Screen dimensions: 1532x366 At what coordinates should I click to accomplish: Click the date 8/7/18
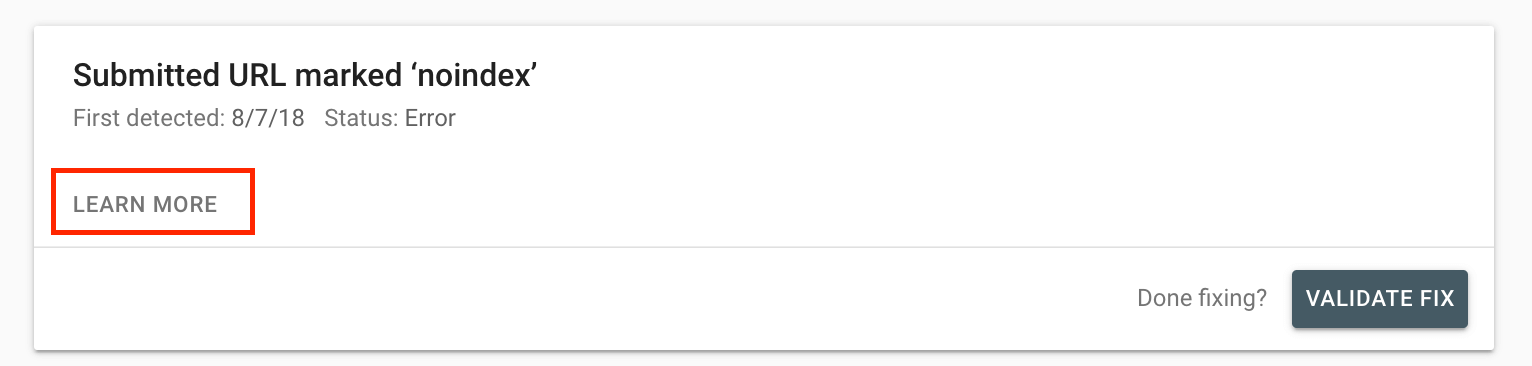pyautogui.click(x=266, y=119)
